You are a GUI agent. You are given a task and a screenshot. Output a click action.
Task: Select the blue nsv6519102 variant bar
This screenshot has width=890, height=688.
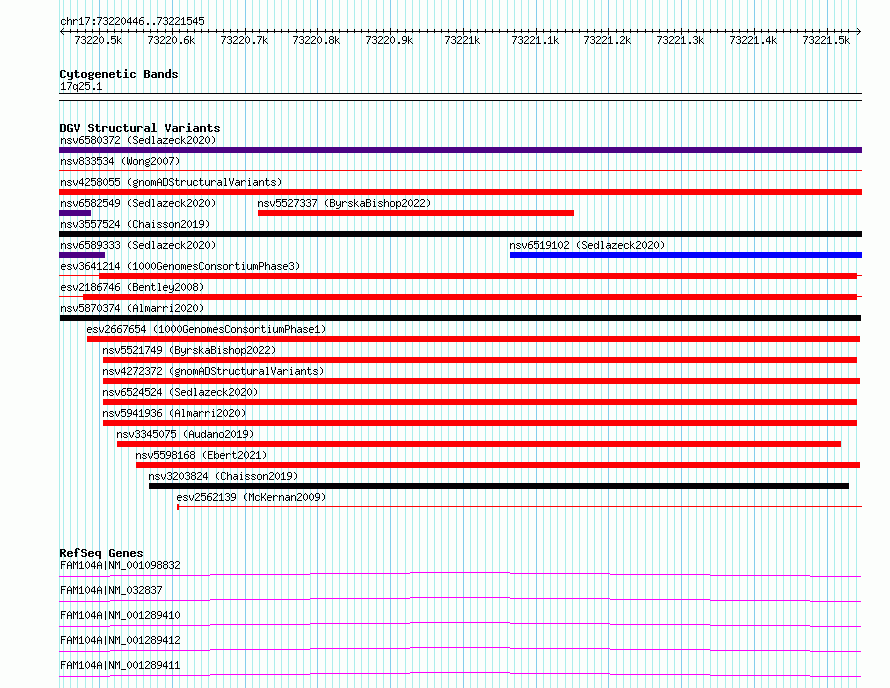[x=686, y=255]
